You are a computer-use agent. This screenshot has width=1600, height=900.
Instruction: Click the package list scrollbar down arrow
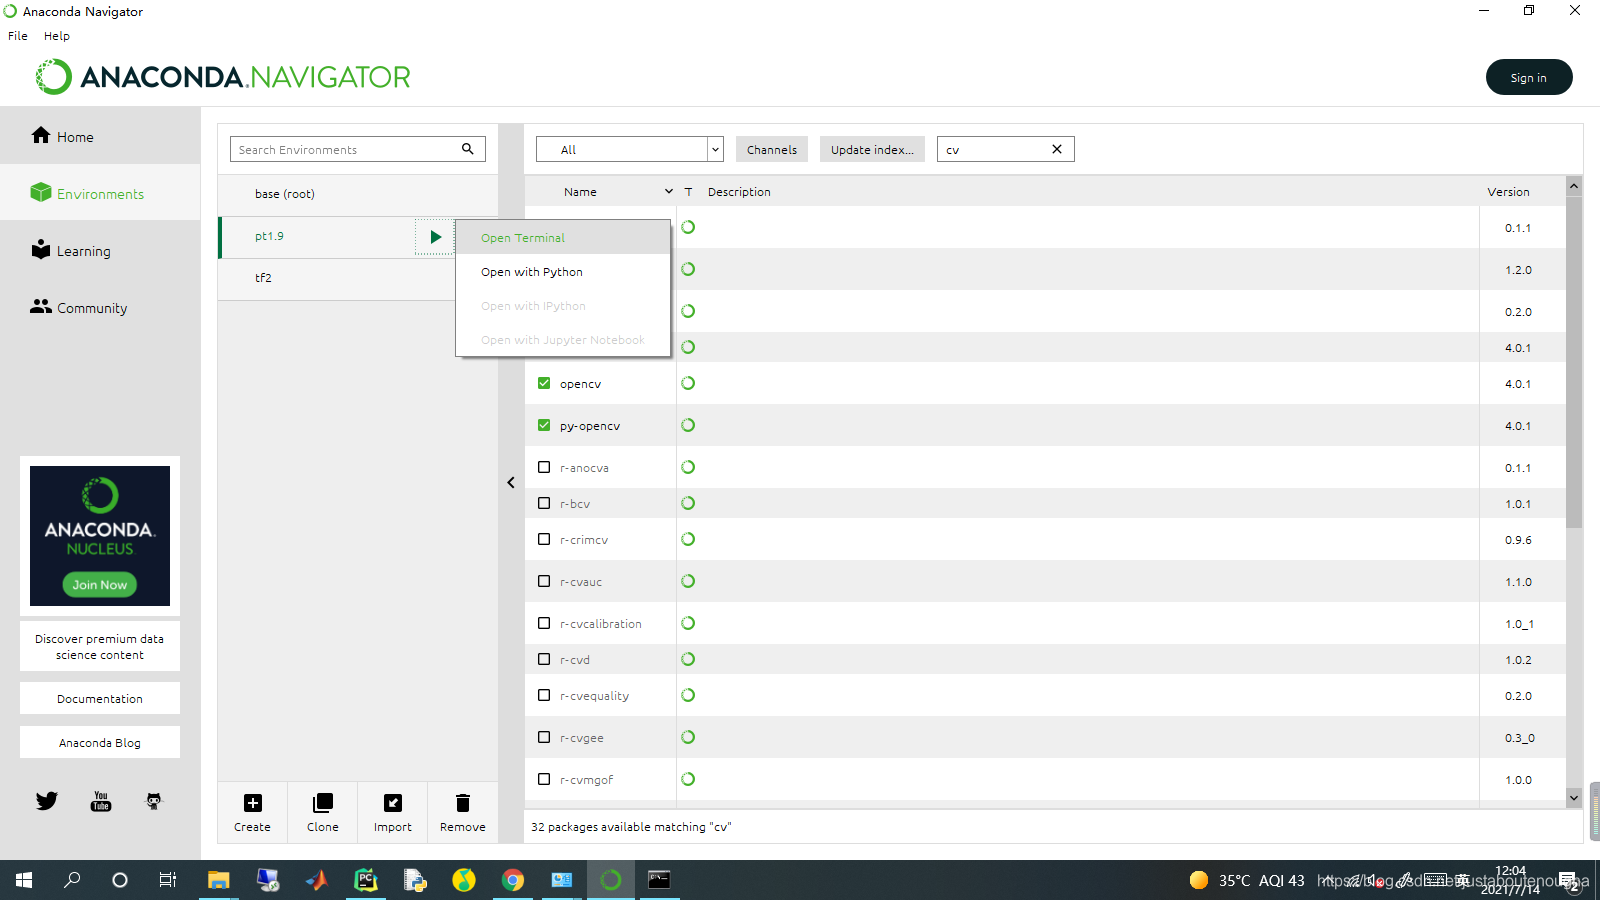[1574, 797]
